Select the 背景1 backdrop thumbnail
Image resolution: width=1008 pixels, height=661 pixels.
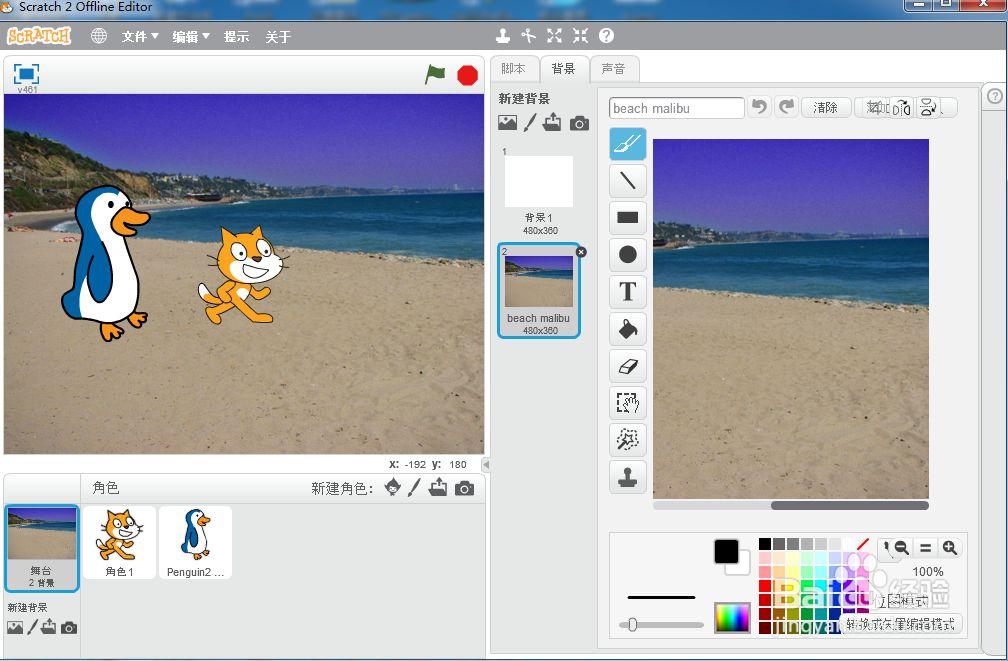point(539,191)
